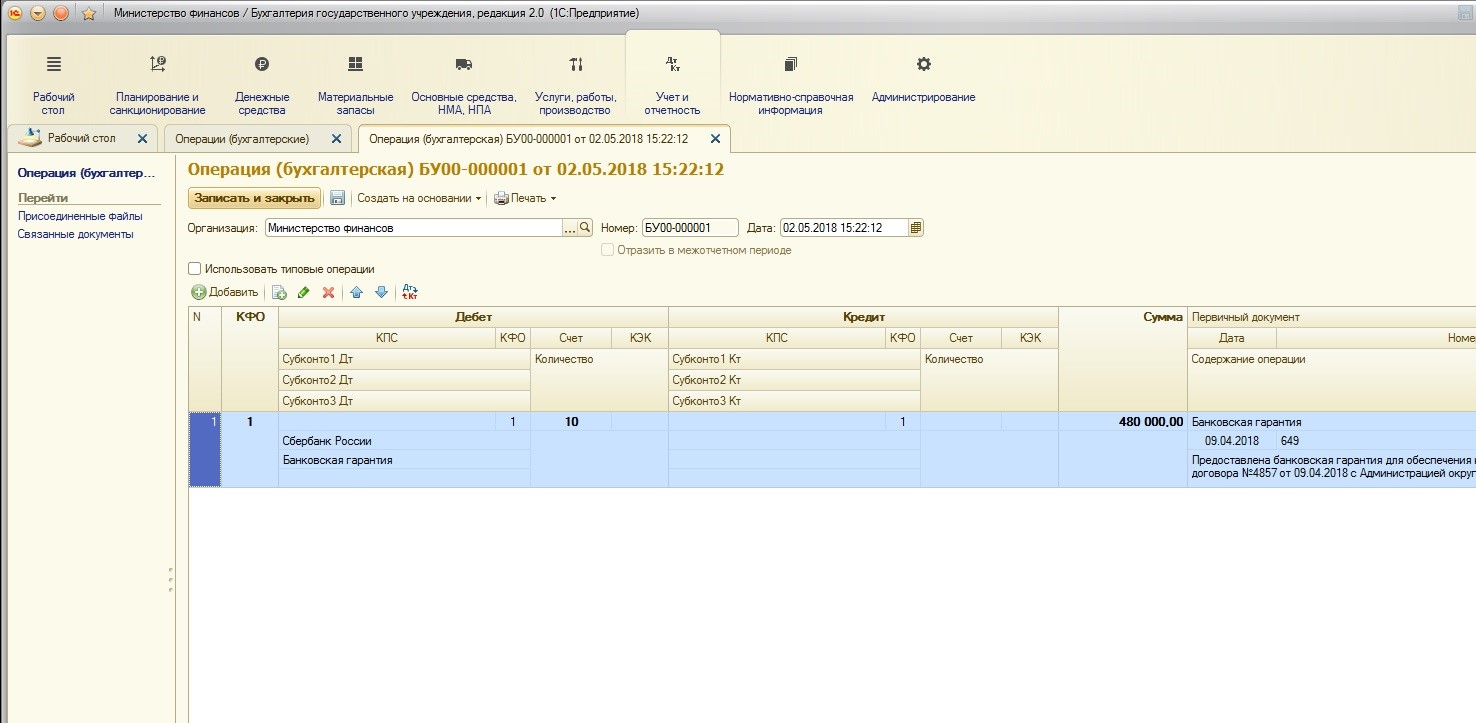
Task: Click the Первичный документ column header
Action: click(1332, 317)
